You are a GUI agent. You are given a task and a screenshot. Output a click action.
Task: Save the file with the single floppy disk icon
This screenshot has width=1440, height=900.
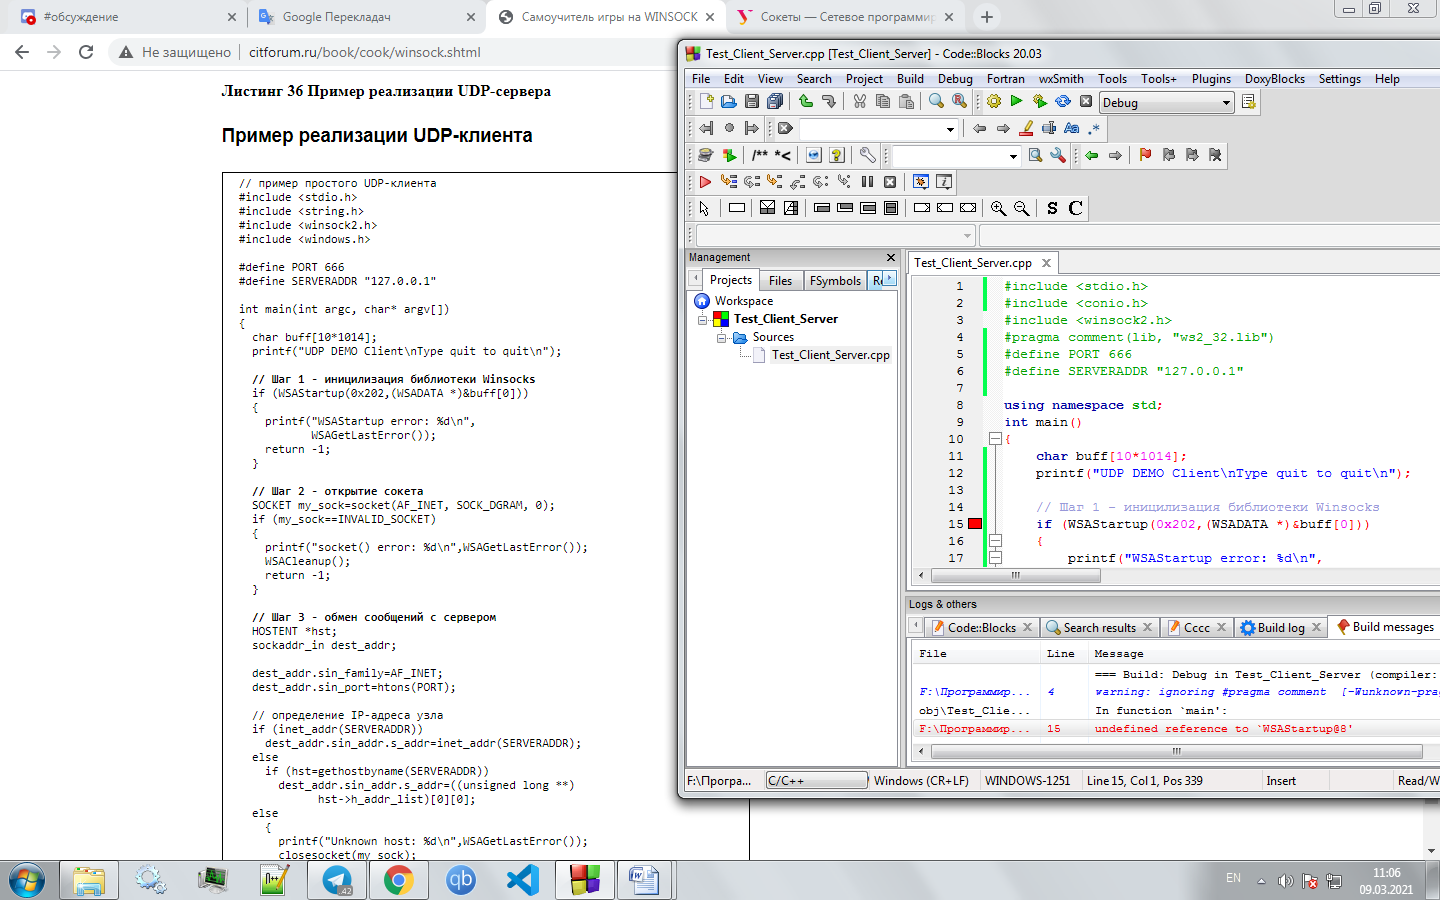tap(752, 102)
